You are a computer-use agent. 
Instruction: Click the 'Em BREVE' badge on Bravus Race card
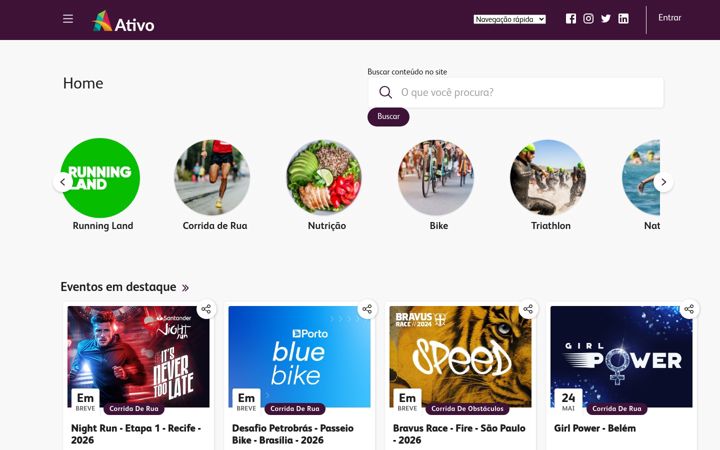coord(407,401)
